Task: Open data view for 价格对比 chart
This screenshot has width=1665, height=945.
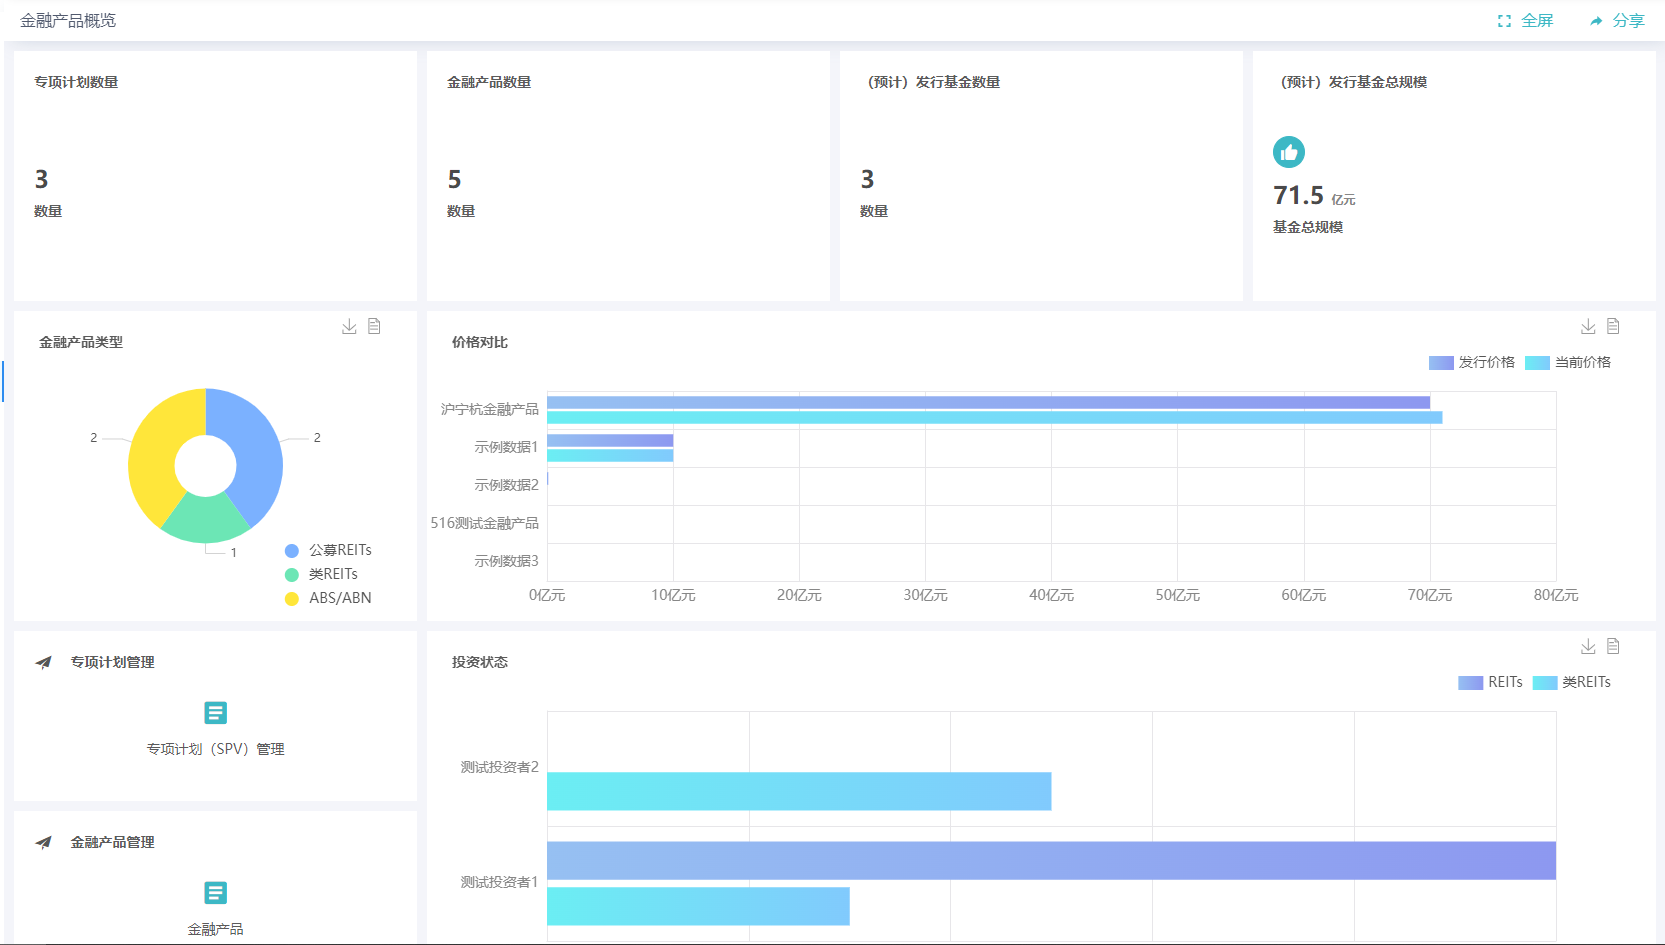Action: click(x=1613, y=326)
